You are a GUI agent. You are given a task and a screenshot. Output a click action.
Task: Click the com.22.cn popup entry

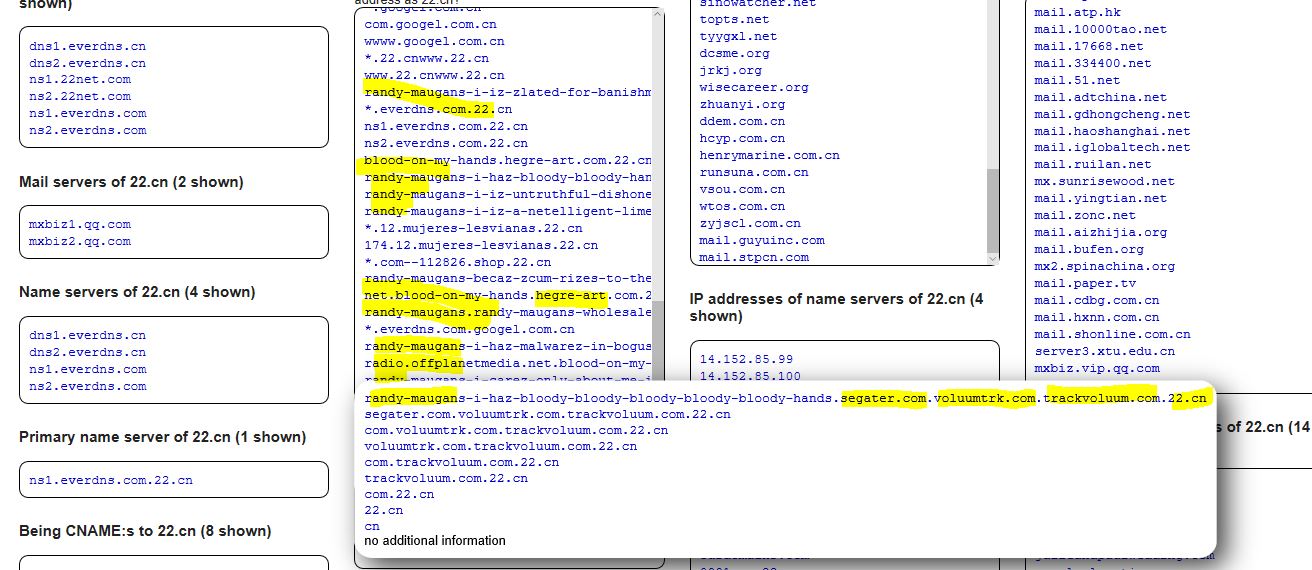click(x=399, y=494)
